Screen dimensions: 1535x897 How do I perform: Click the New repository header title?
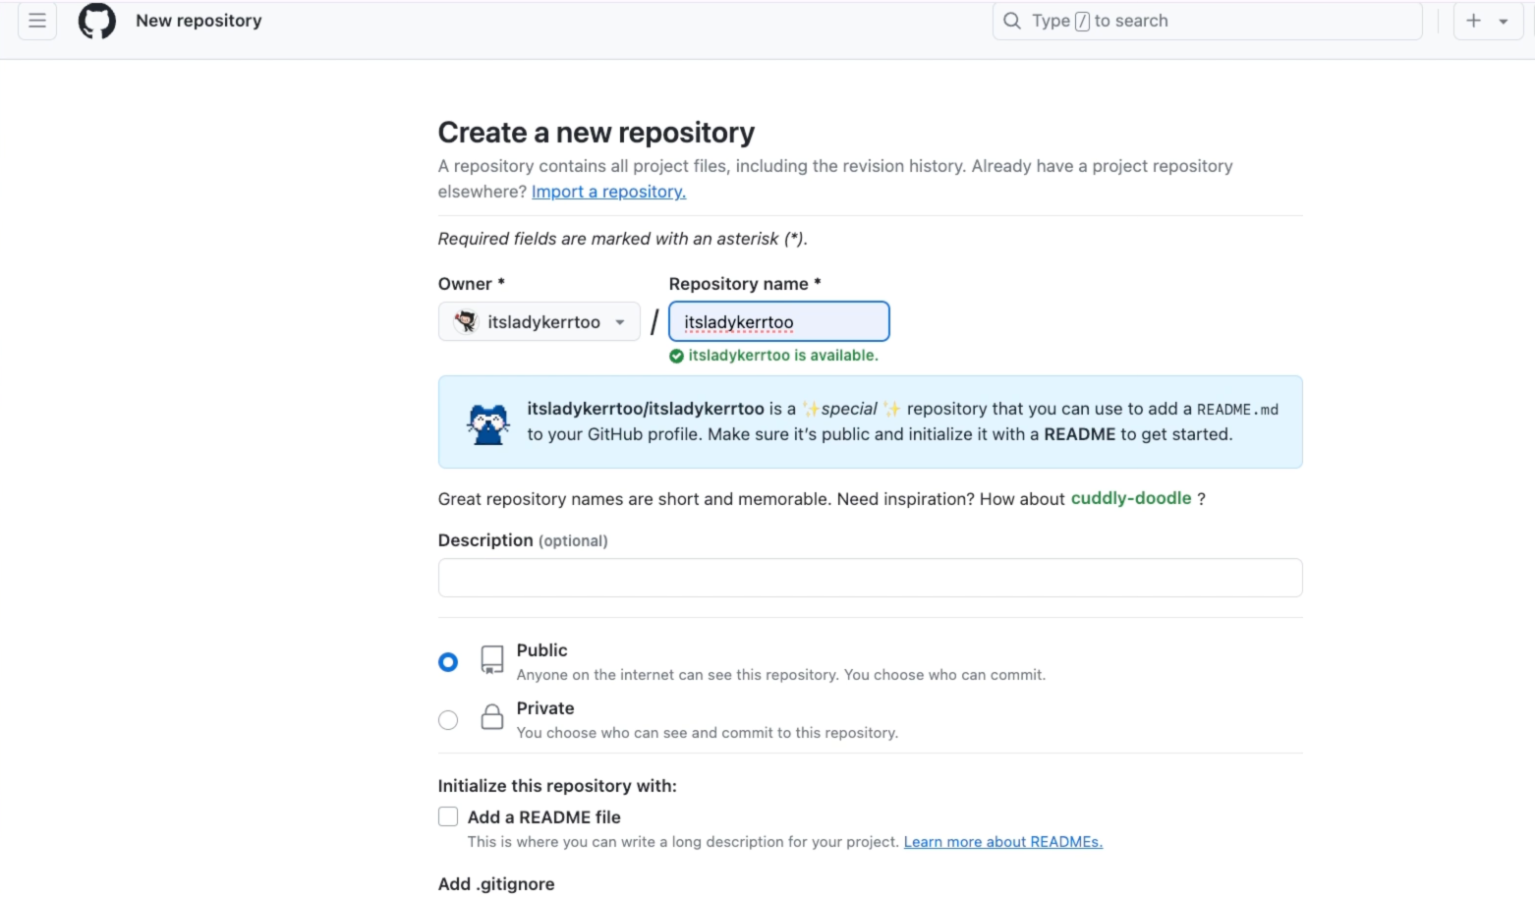click(x=197, y=20)
